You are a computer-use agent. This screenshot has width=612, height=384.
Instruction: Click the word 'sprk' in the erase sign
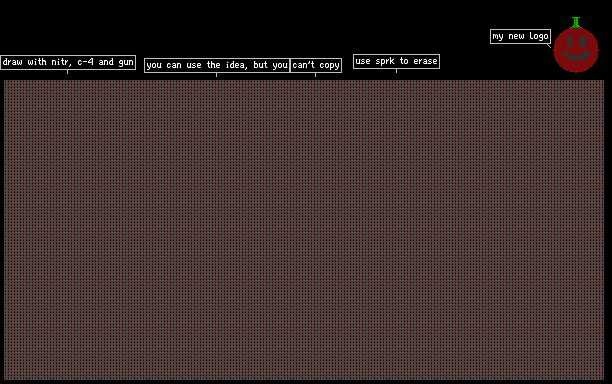click(x=384, y=62)
